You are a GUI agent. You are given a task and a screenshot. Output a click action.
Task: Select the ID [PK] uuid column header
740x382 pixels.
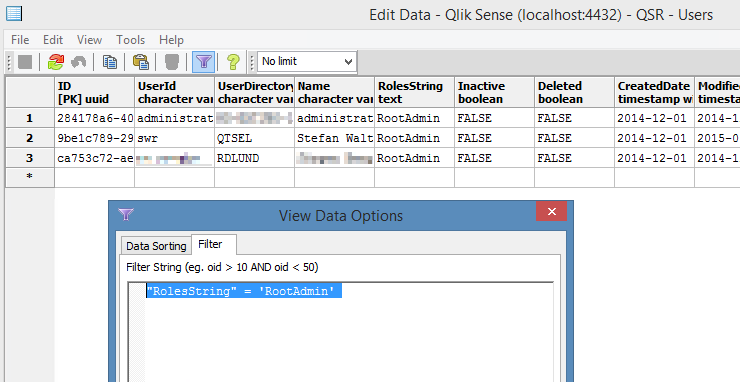[94, 92]
